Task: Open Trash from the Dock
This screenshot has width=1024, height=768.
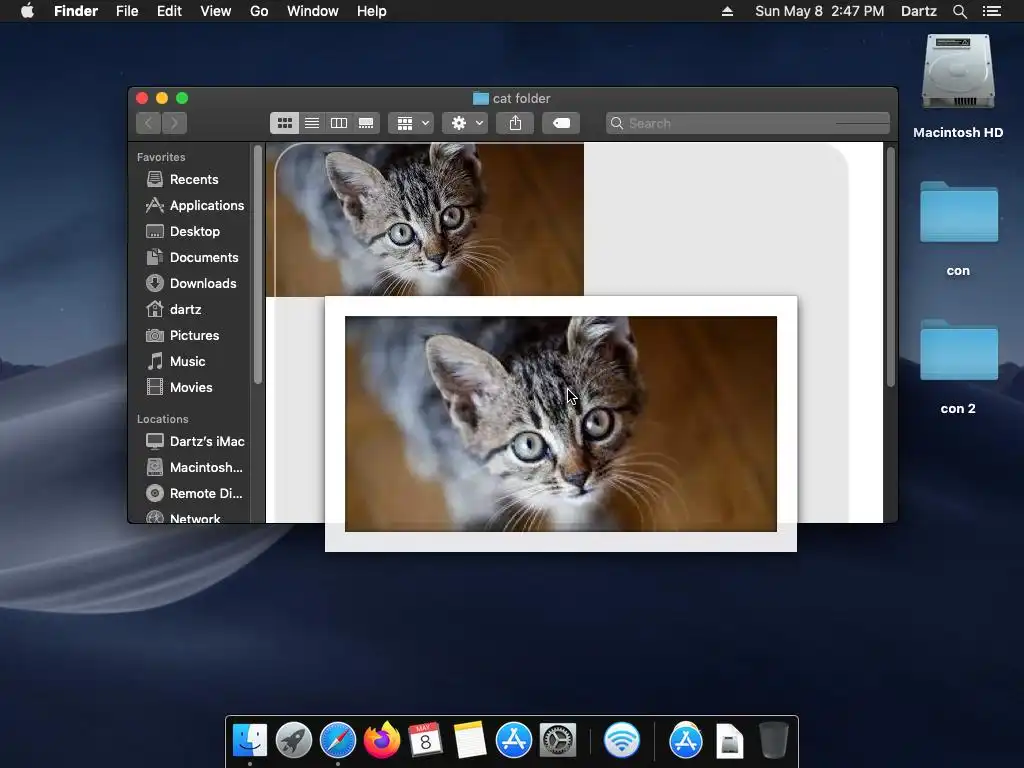Action: (x=774, y=741)
